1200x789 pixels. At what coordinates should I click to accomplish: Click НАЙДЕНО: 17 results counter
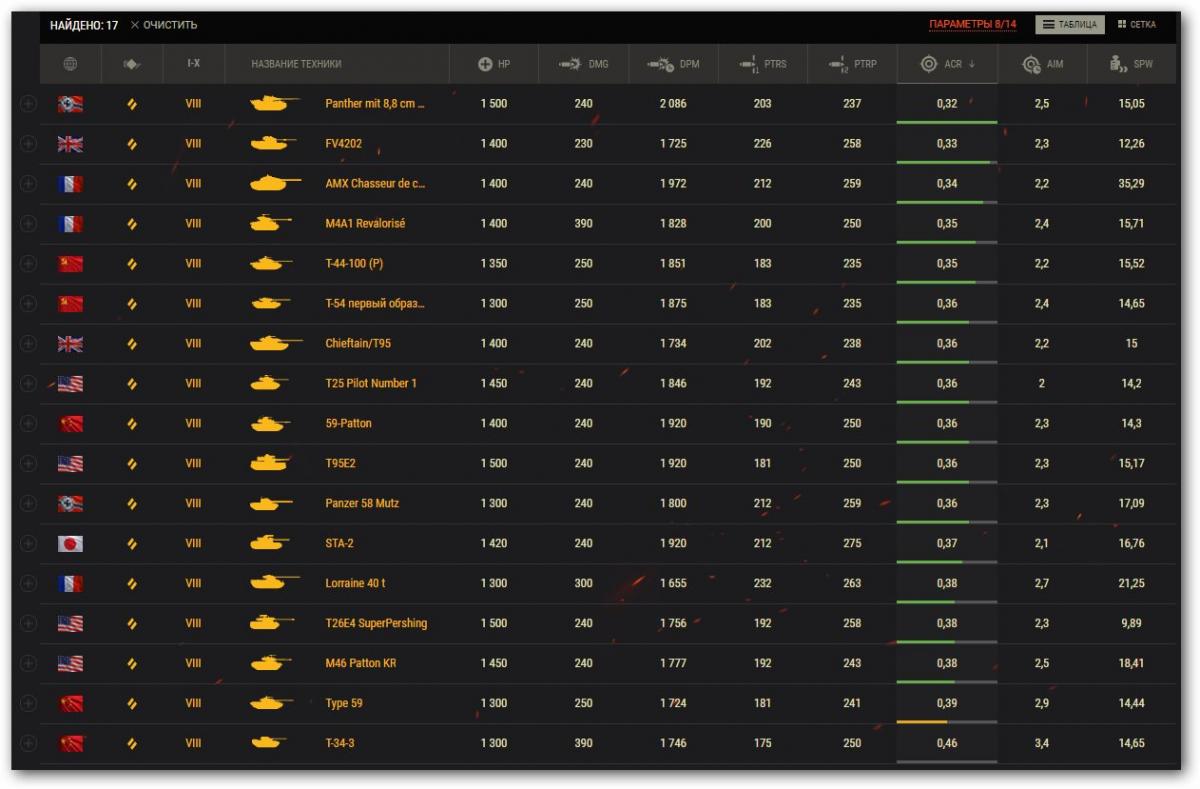tap(84, 25)
